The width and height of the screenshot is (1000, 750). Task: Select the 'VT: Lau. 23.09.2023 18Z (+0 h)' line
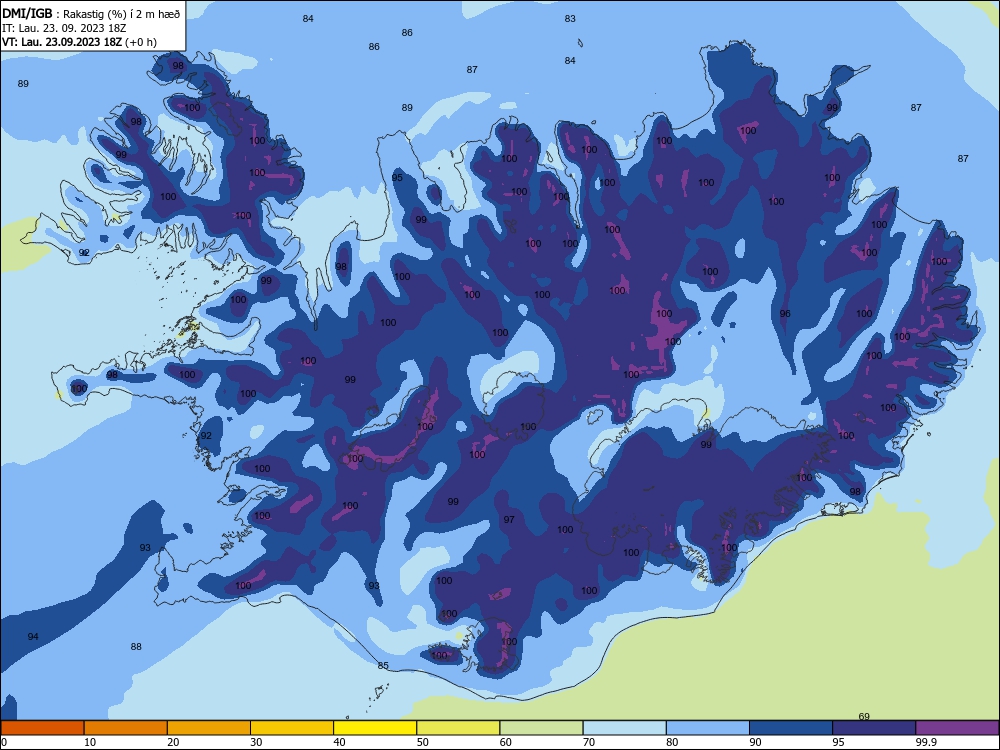pyautogui.click(x=79, y=42)
